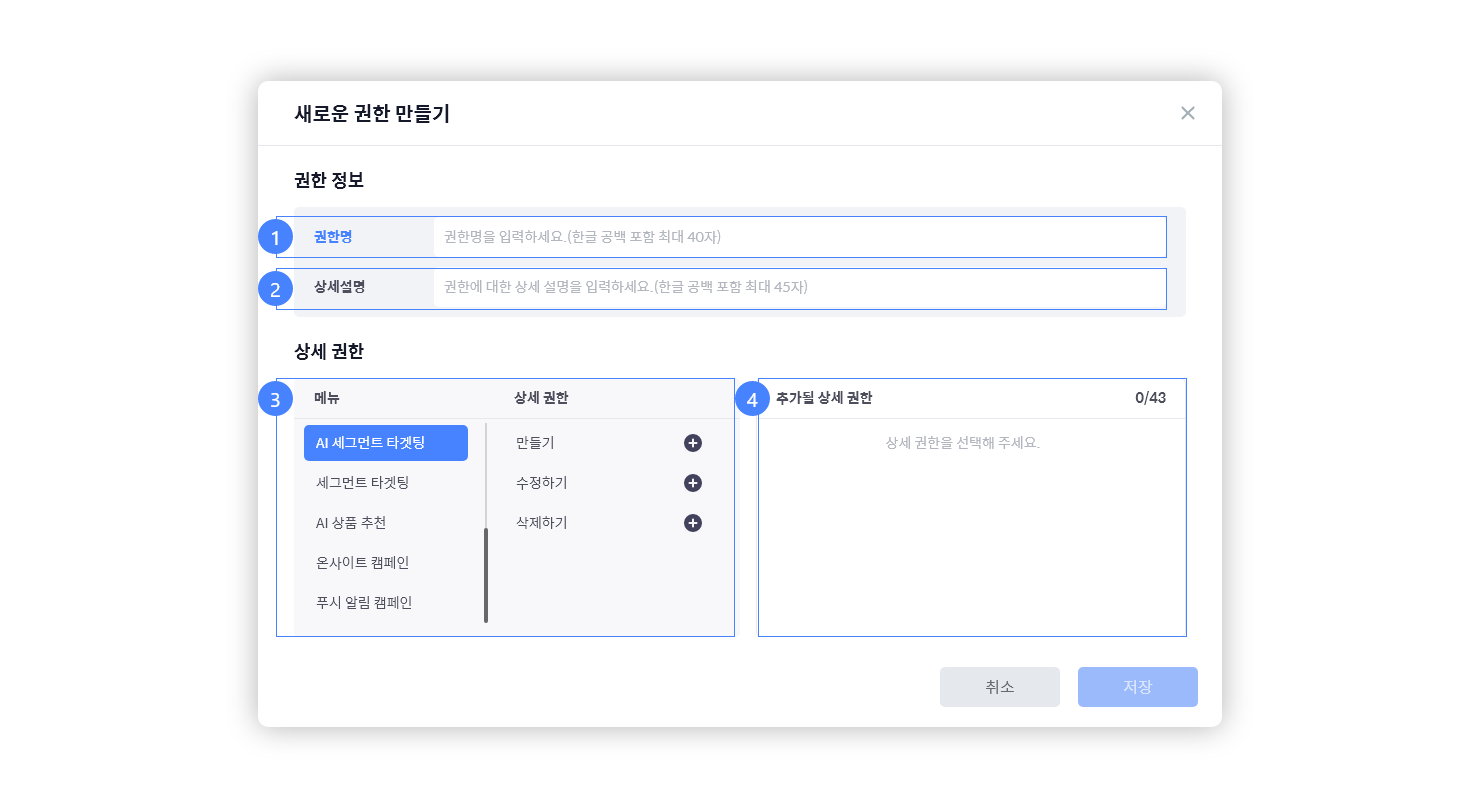Close the 새로운 권한 만들기 dialog

click(1187, 113)
